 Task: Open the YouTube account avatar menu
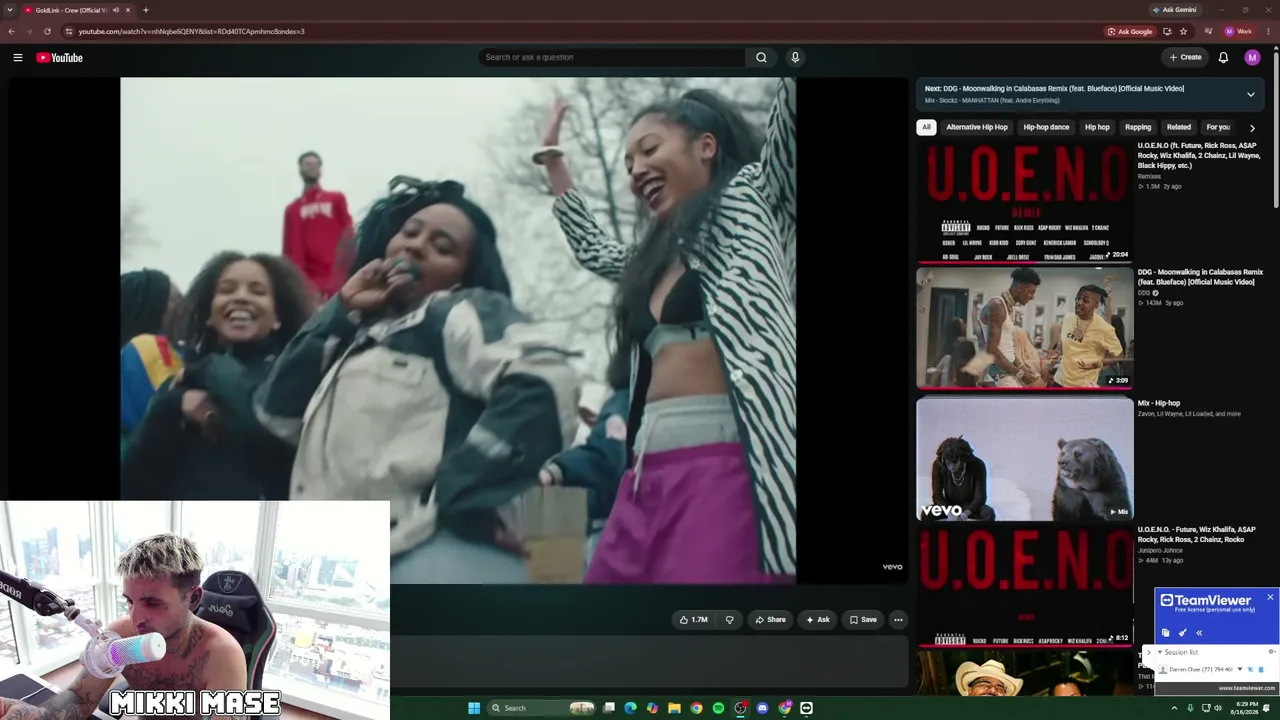[x=1252, y=57]
